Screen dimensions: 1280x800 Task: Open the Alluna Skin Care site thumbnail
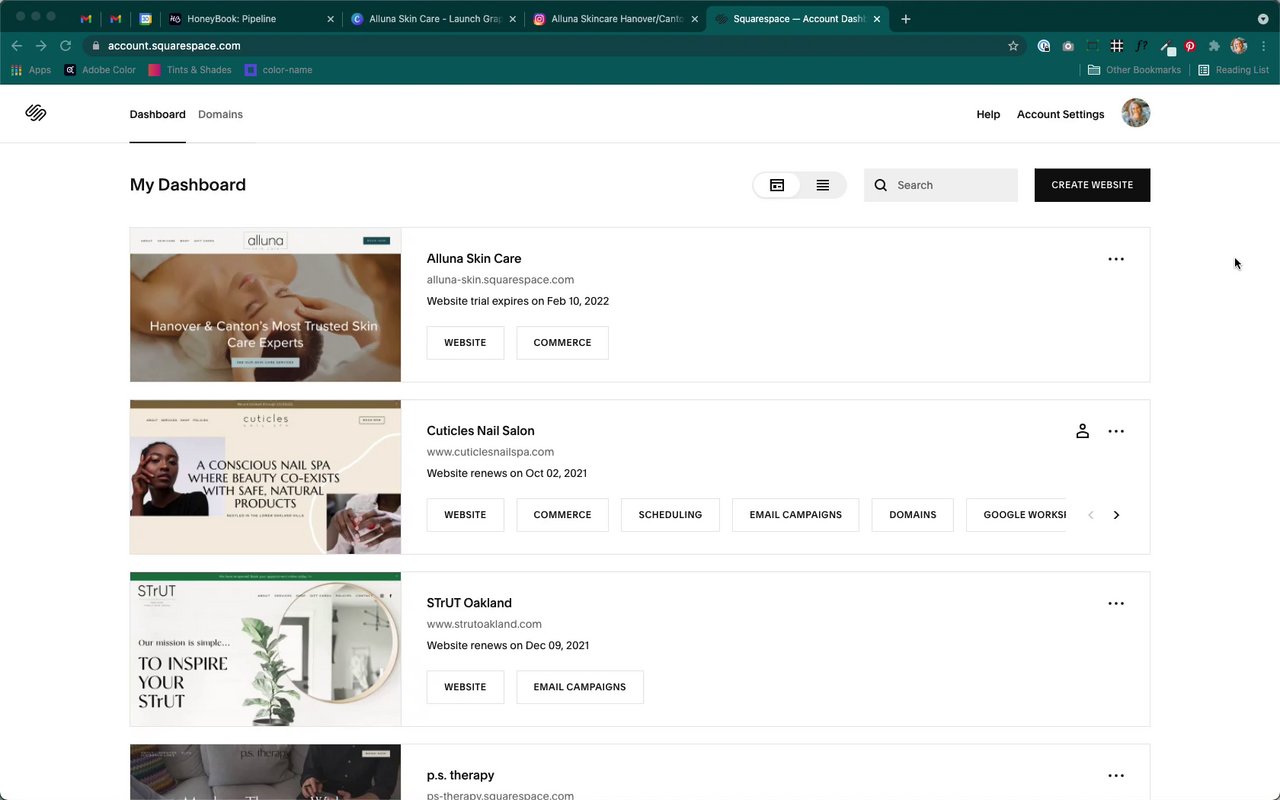pos(265,305)
